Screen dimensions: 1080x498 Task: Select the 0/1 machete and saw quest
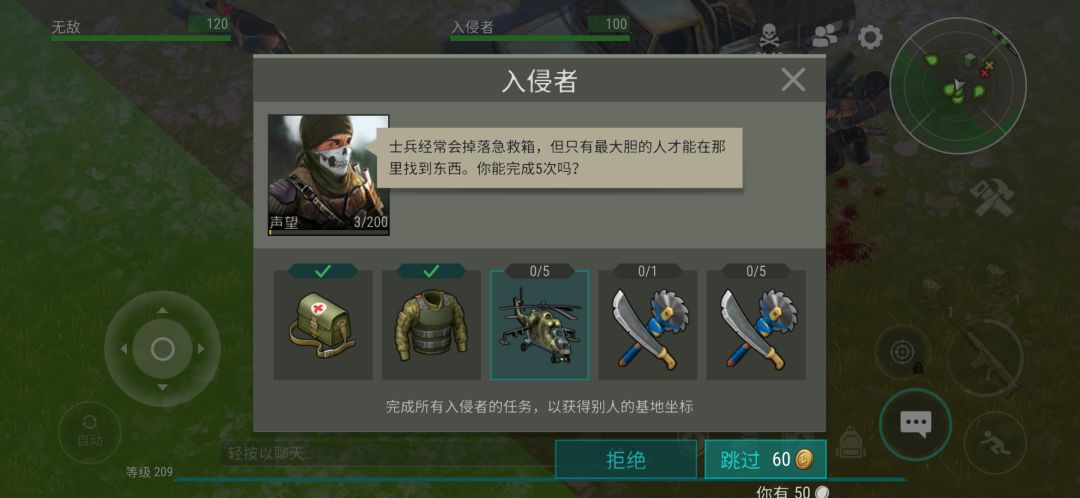coord(647,324)
